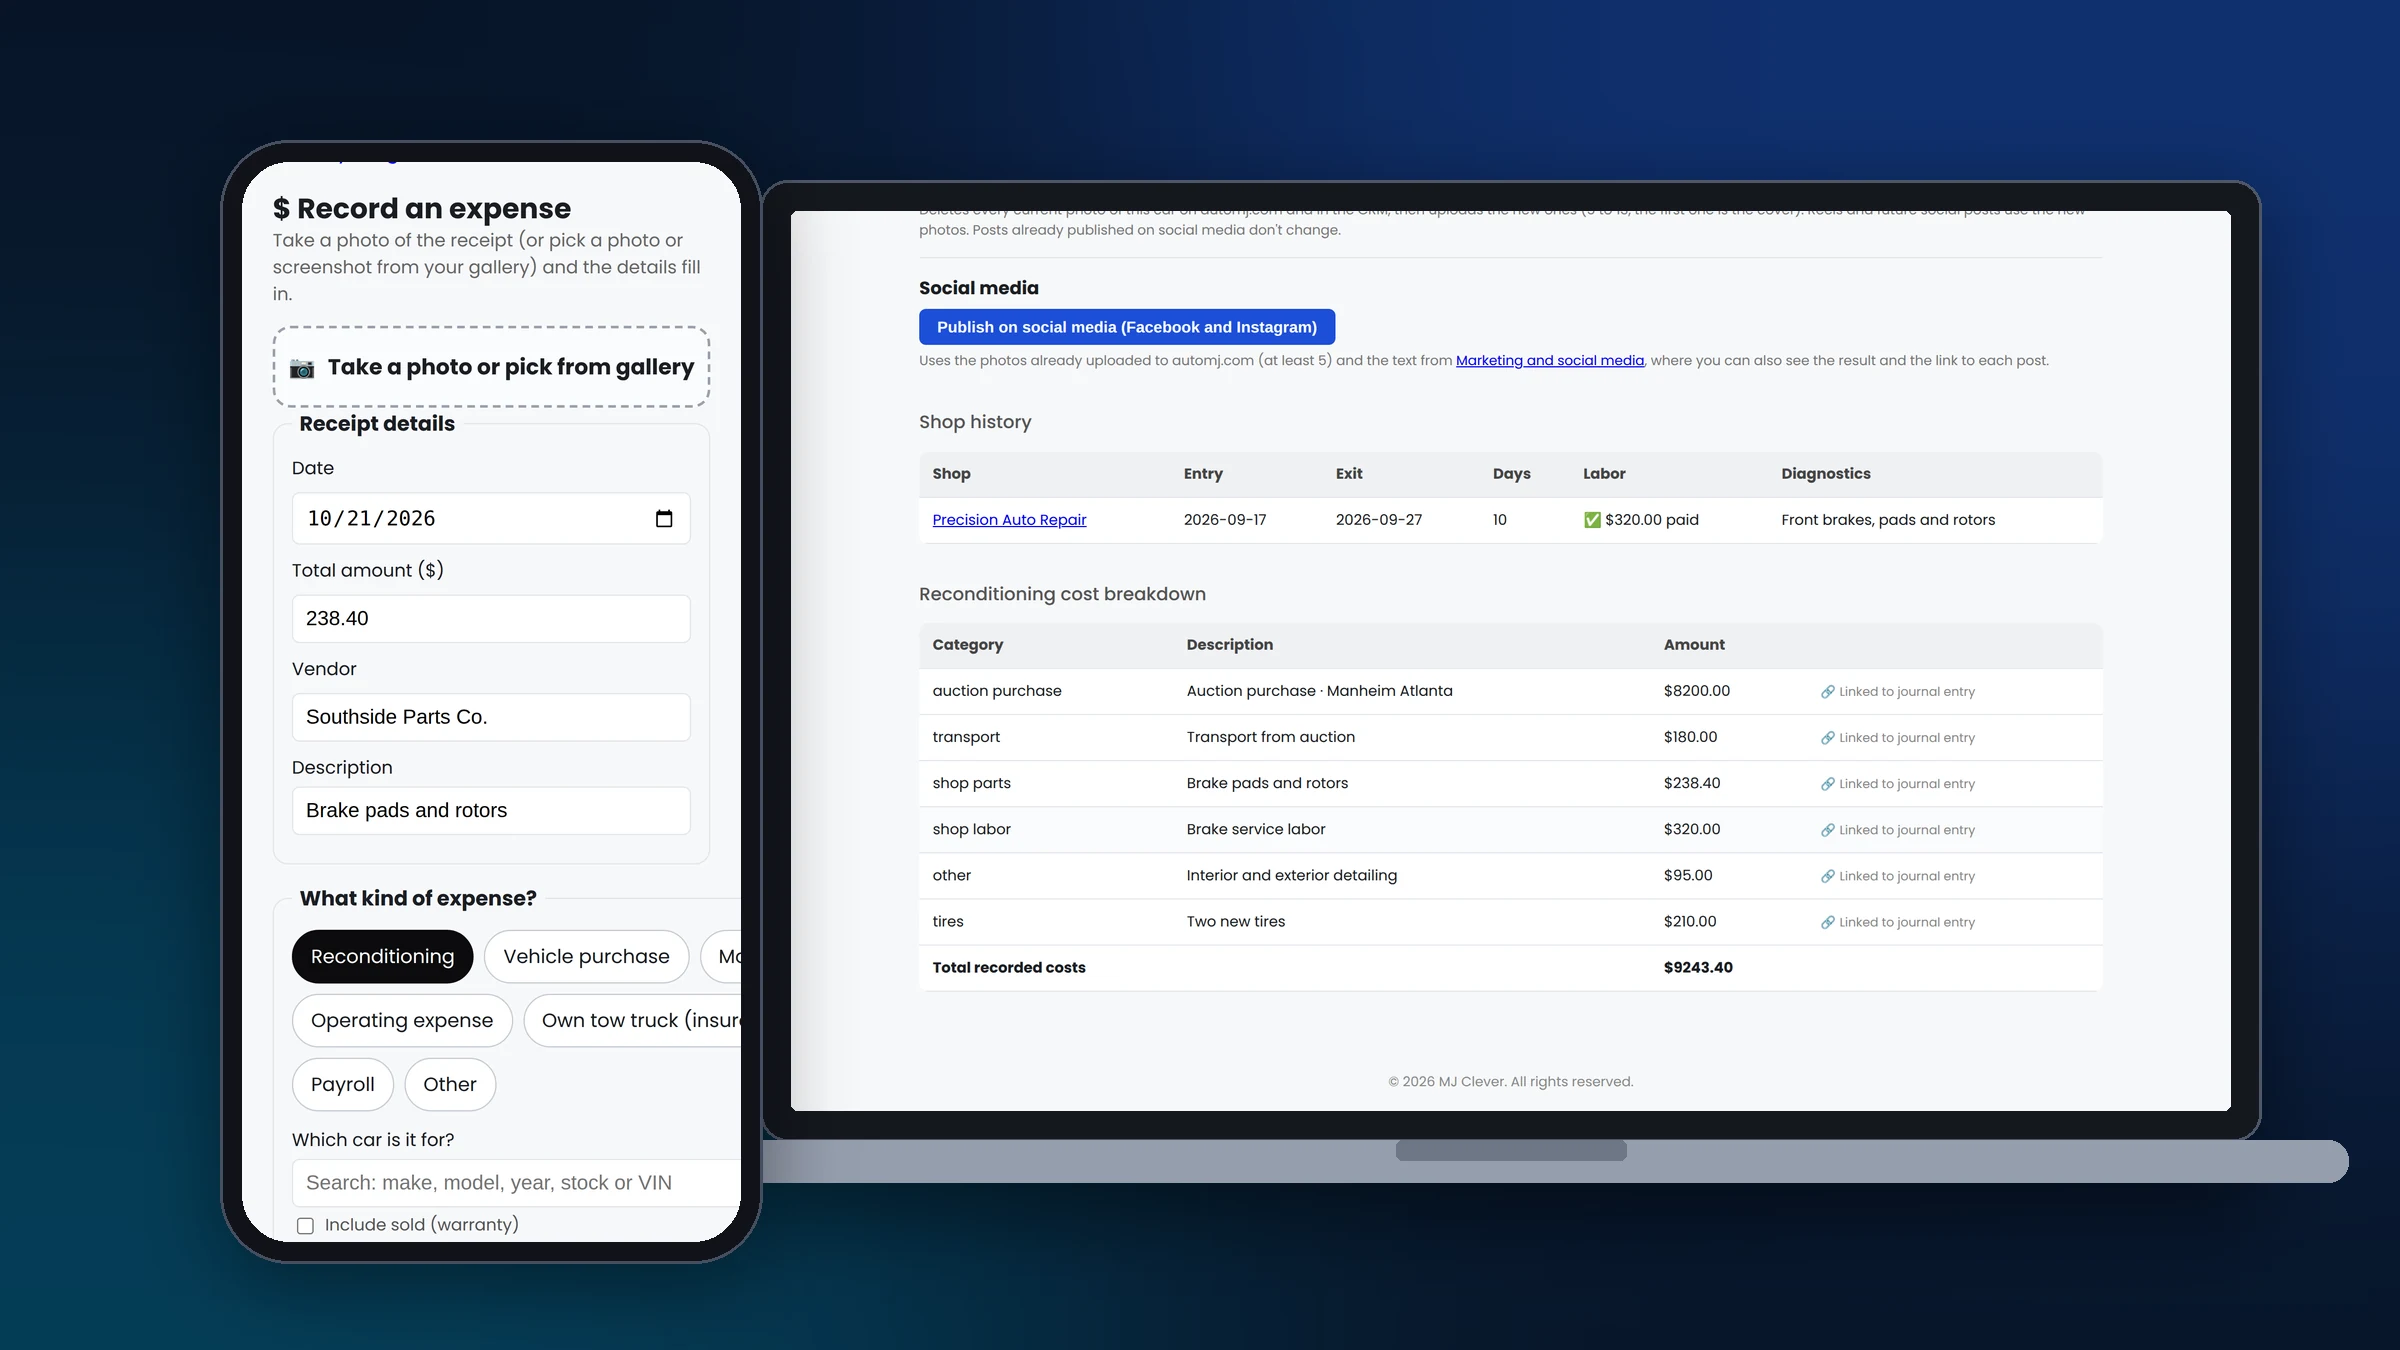Viewport: 2400px width, 1350px height.
Task: Click Total amount field 238.40
Action: (x=491, y=618)
